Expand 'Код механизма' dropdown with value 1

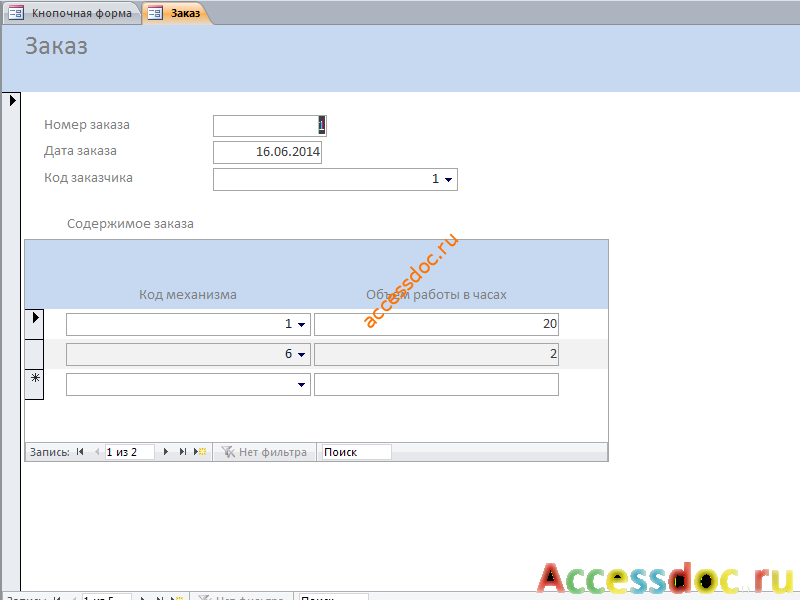[x=302, y=324]
